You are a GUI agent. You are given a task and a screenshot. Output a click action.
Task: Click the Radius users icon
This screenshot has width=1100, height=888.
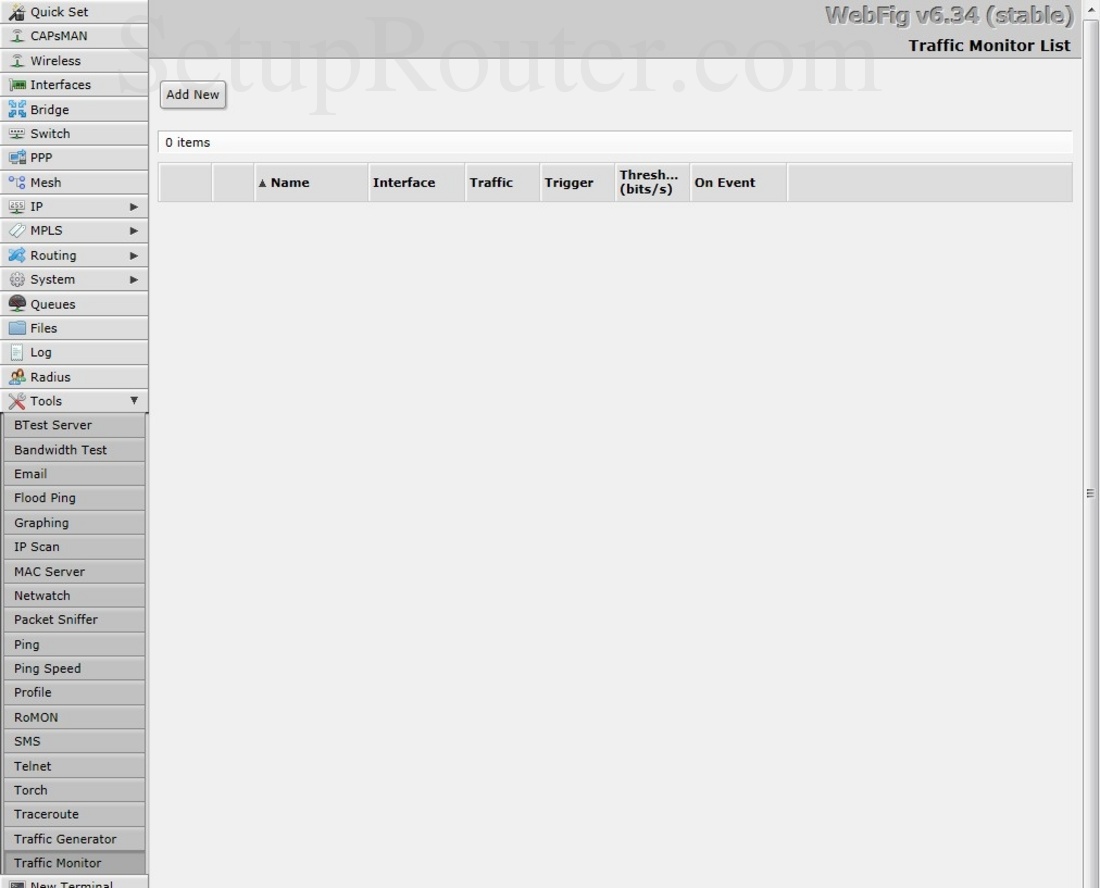pos(17,377)
